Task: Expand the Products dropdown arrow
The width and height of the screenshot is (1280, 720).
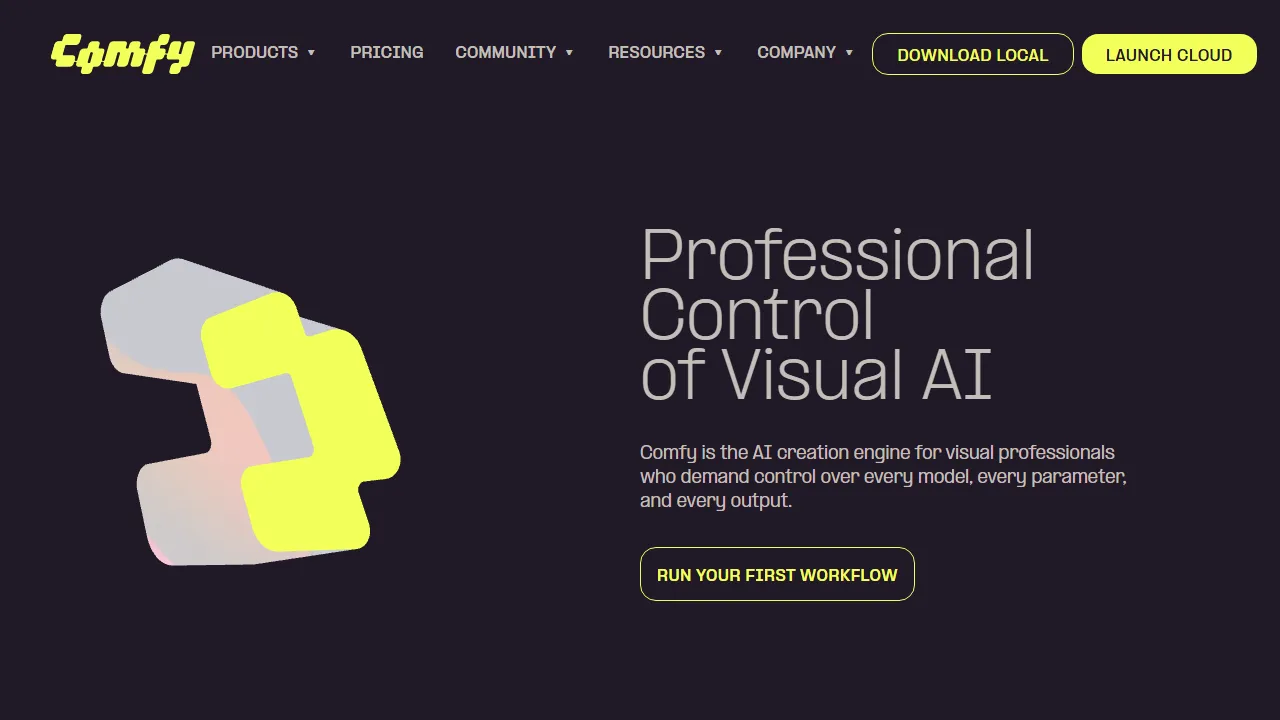Action: coord(311,53)
